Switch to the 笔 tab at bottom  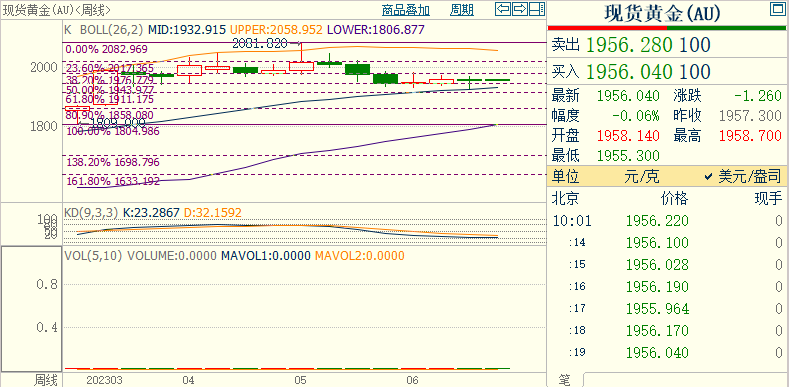(565, 380)
